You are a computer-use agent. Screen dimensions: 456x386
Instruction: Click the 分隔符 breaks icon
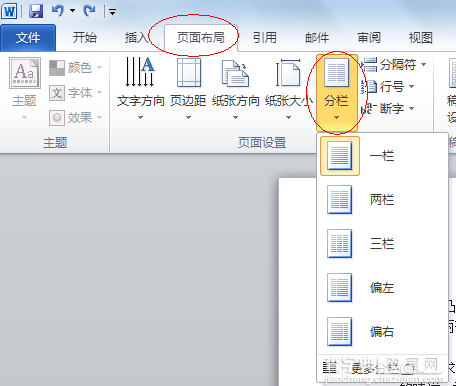click(x=369, y=64)
